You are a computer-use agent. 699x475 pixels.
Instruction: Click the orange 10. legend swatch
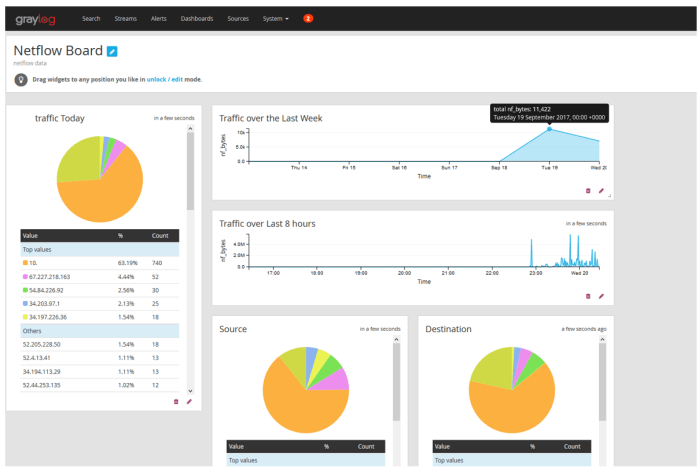point(25,262)
